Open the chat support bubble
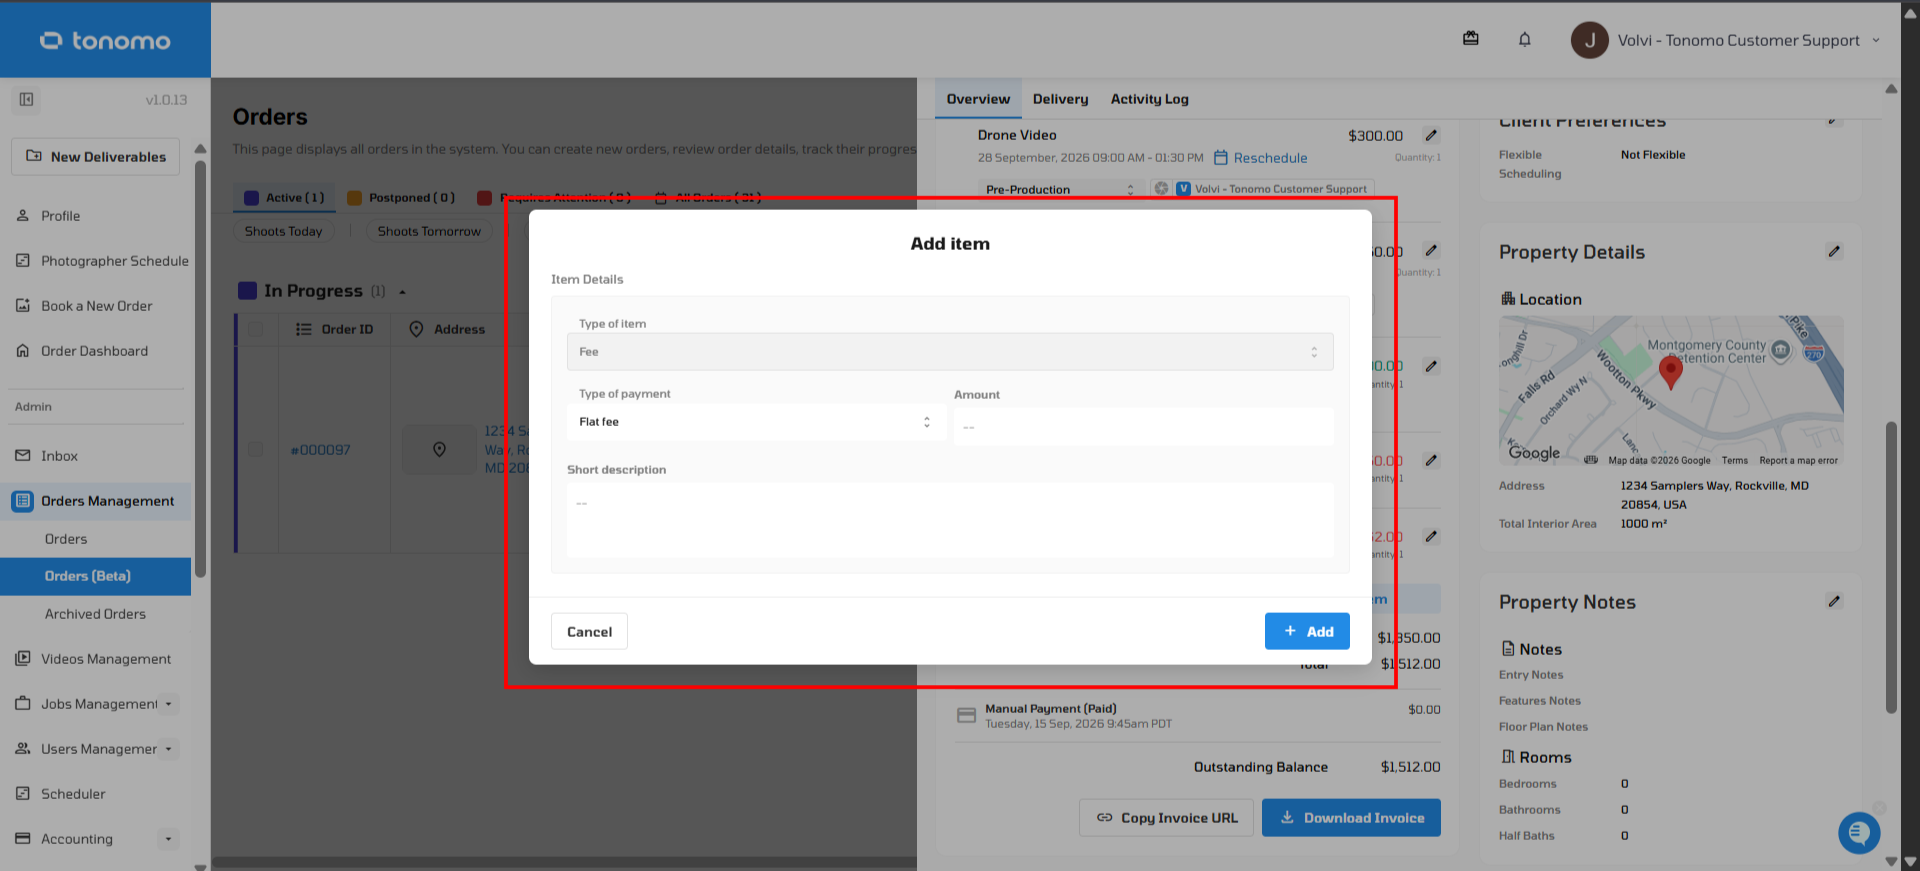This screenshot has height=871, width=1920. click(x=1859, y=832)
